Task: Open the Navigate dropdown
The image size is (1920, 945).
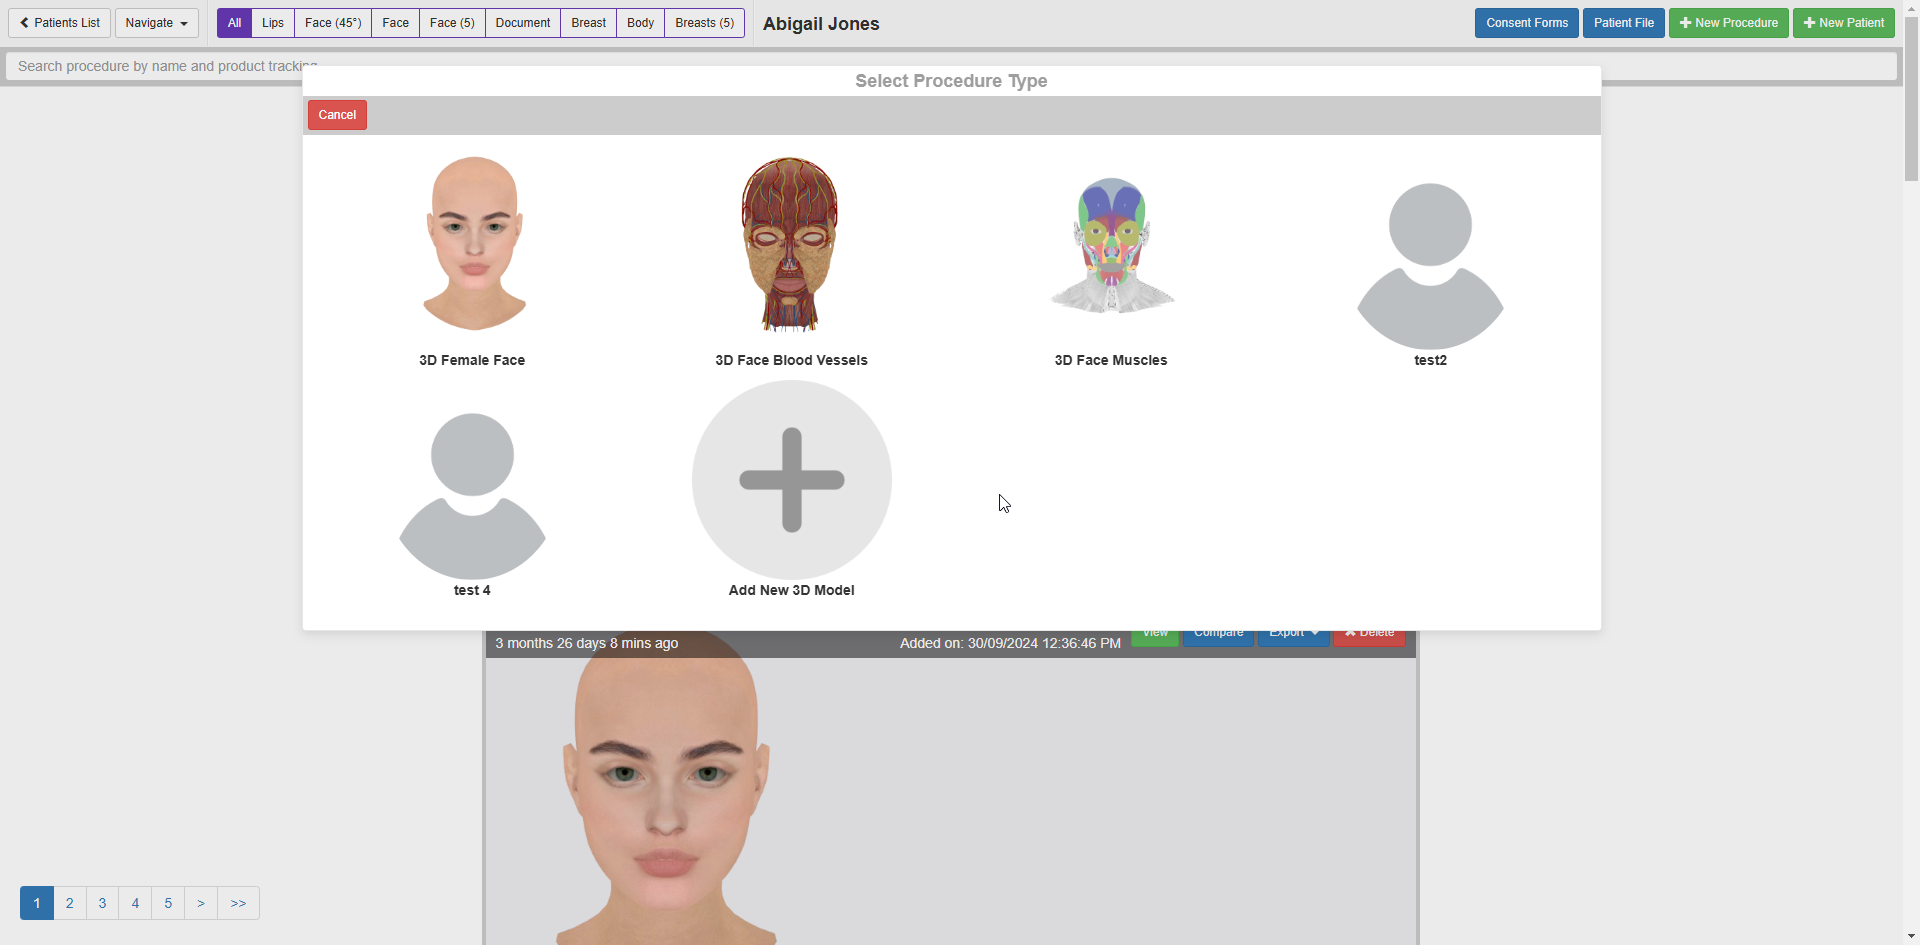Action: click(x=156, y=23)
